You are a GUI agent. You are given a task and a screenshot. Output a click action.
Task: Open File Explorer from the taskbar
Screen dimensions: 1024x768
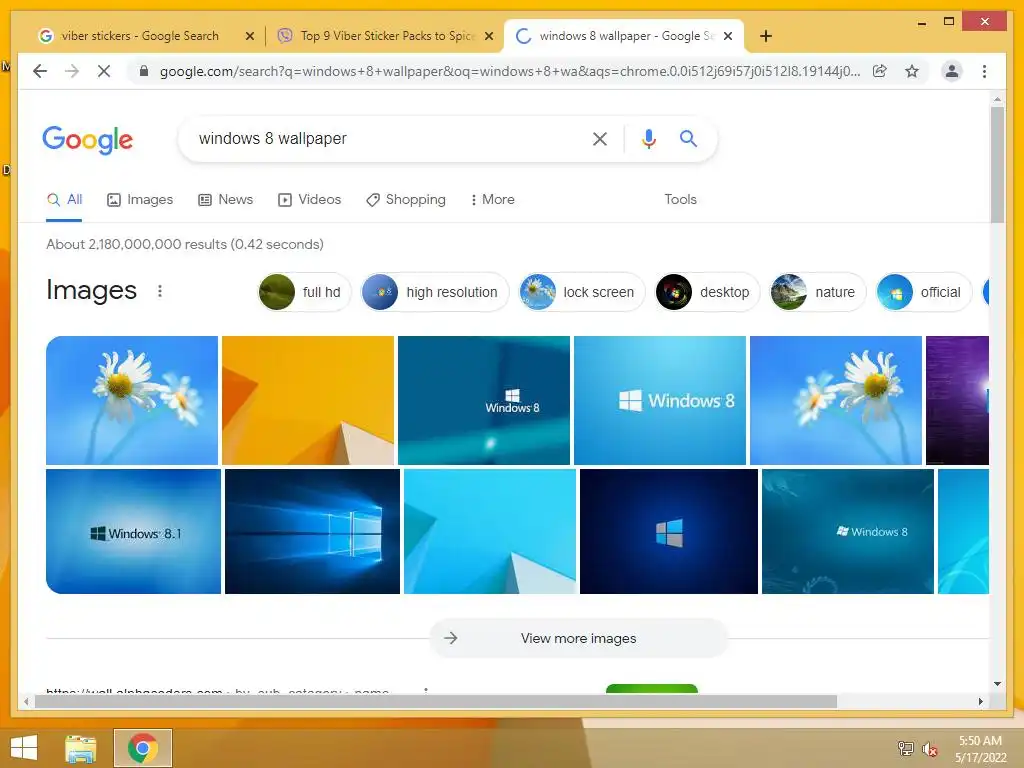(81, 748)
